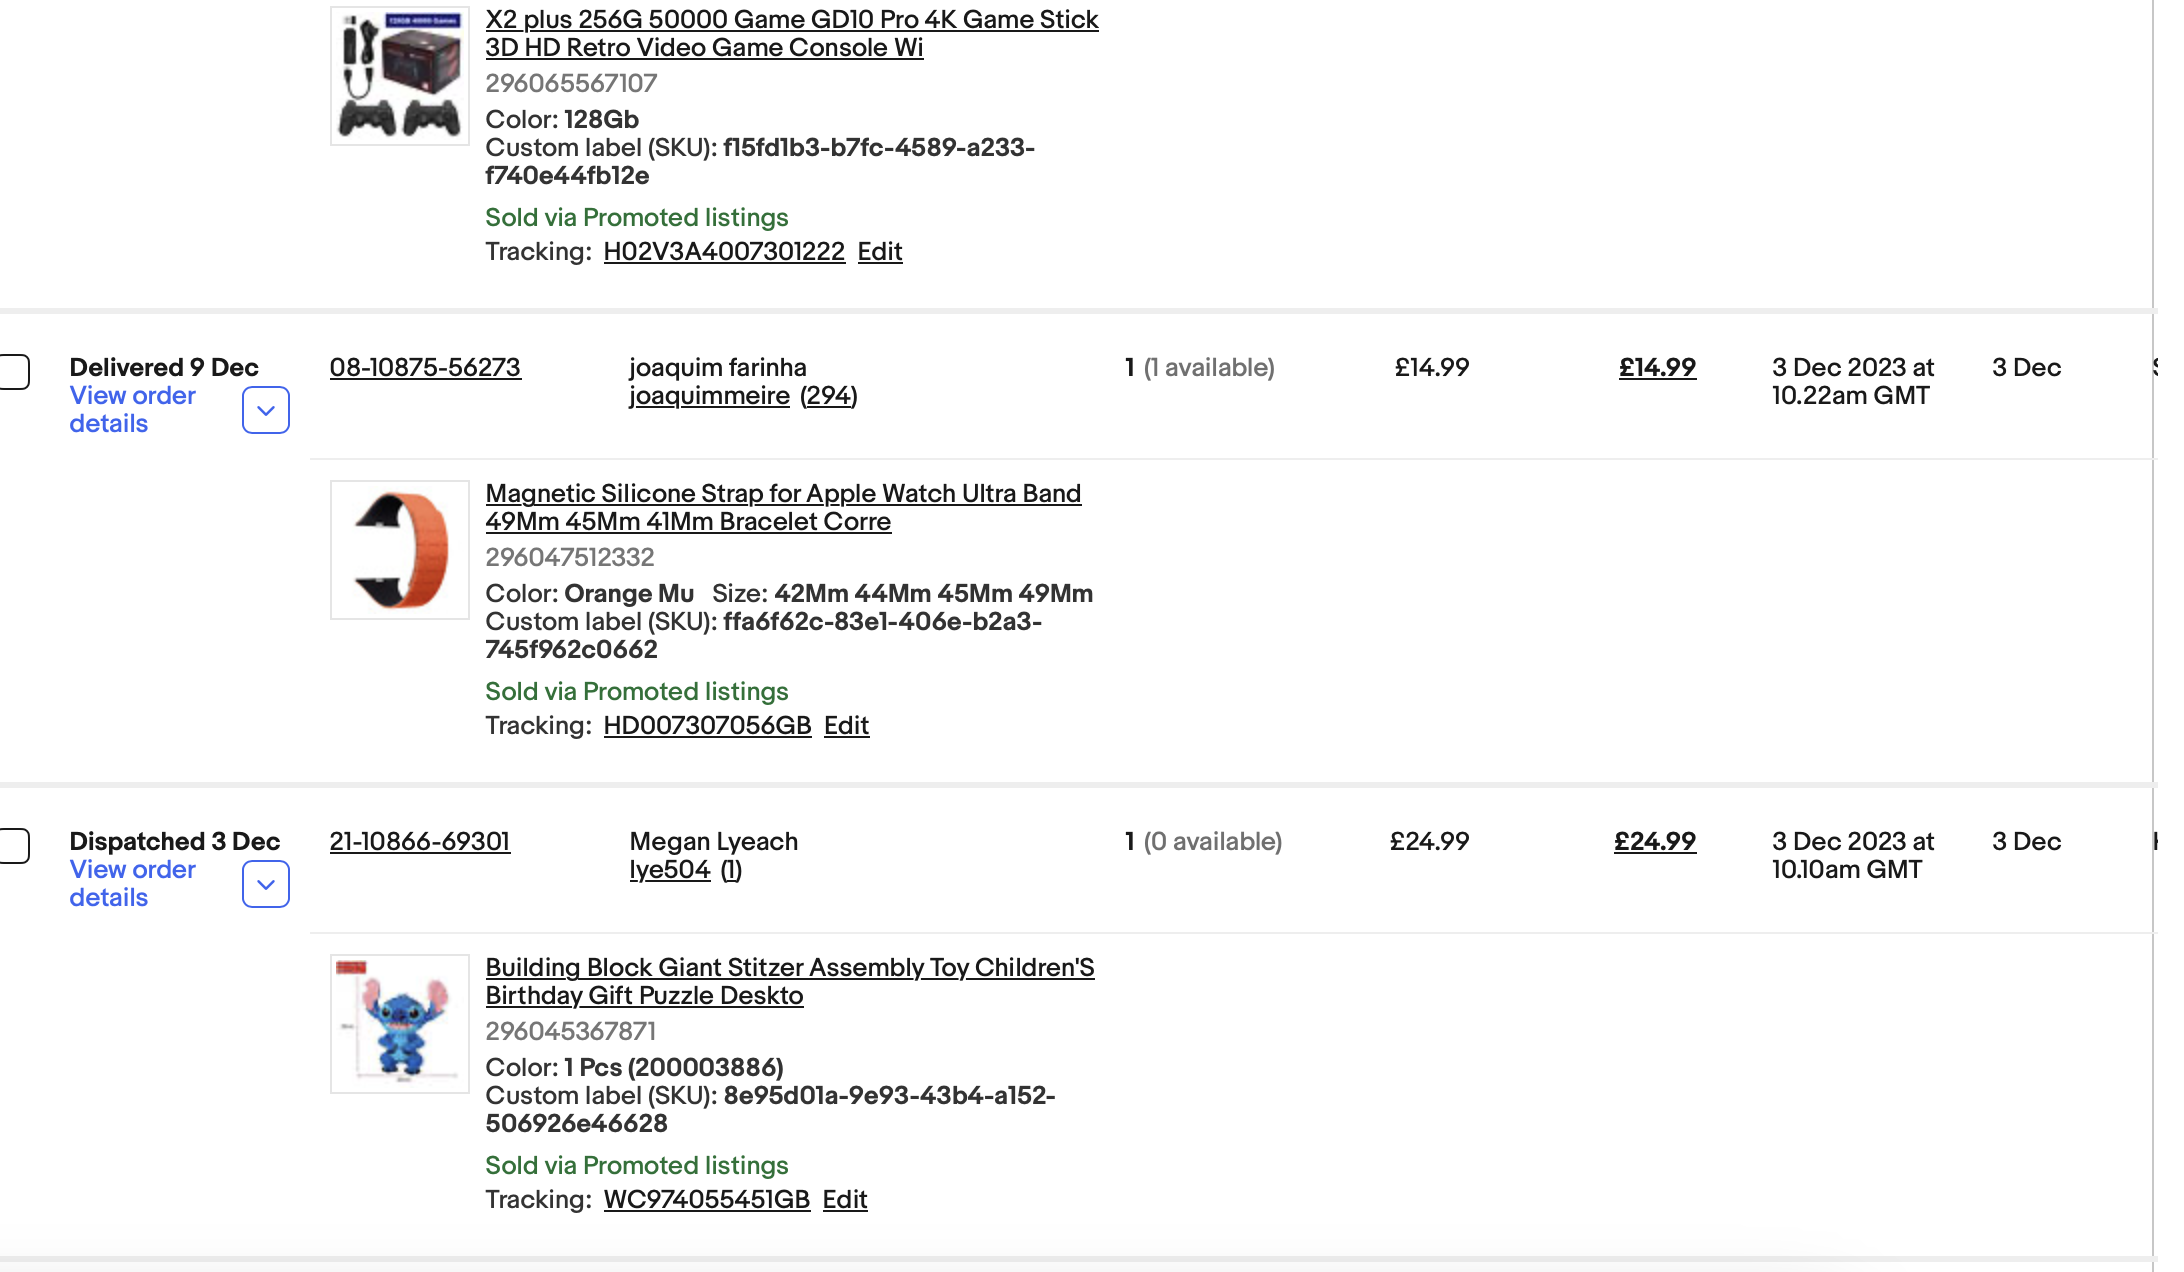The height and width of the screenshot is (1272, 2184).
Task: Open buyer profile lye504
Action: [670, 869]
